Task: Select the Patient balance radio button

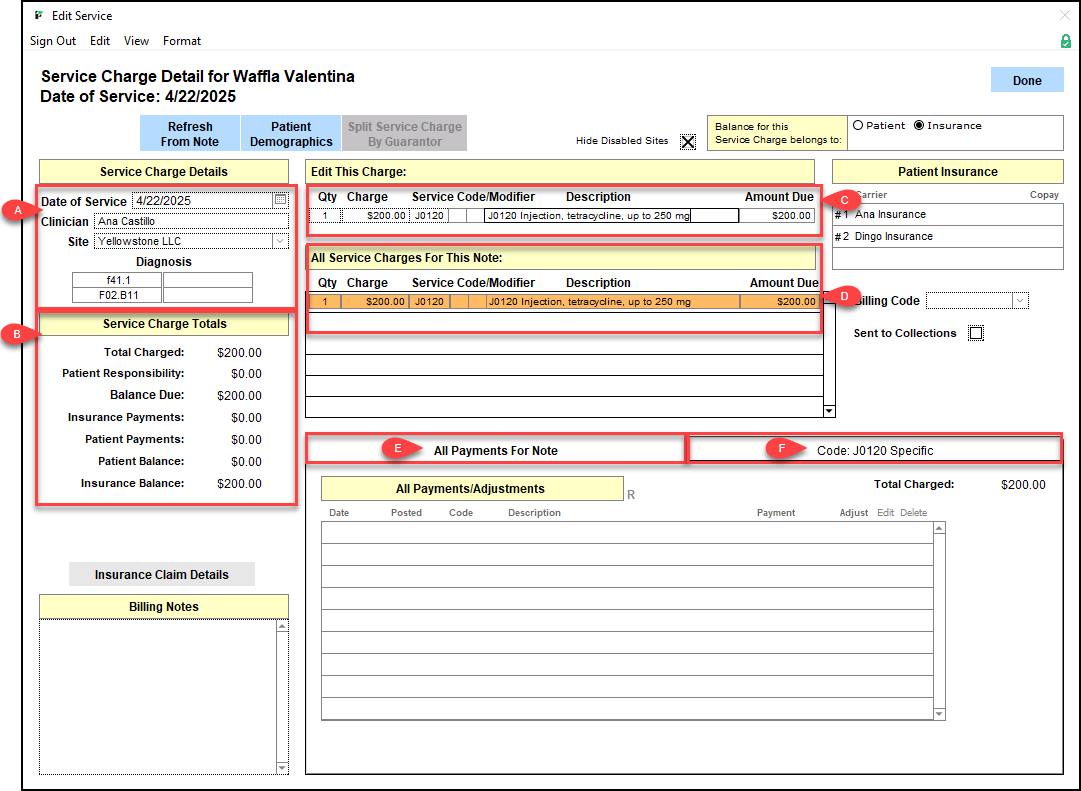Action: pos(858,126)
